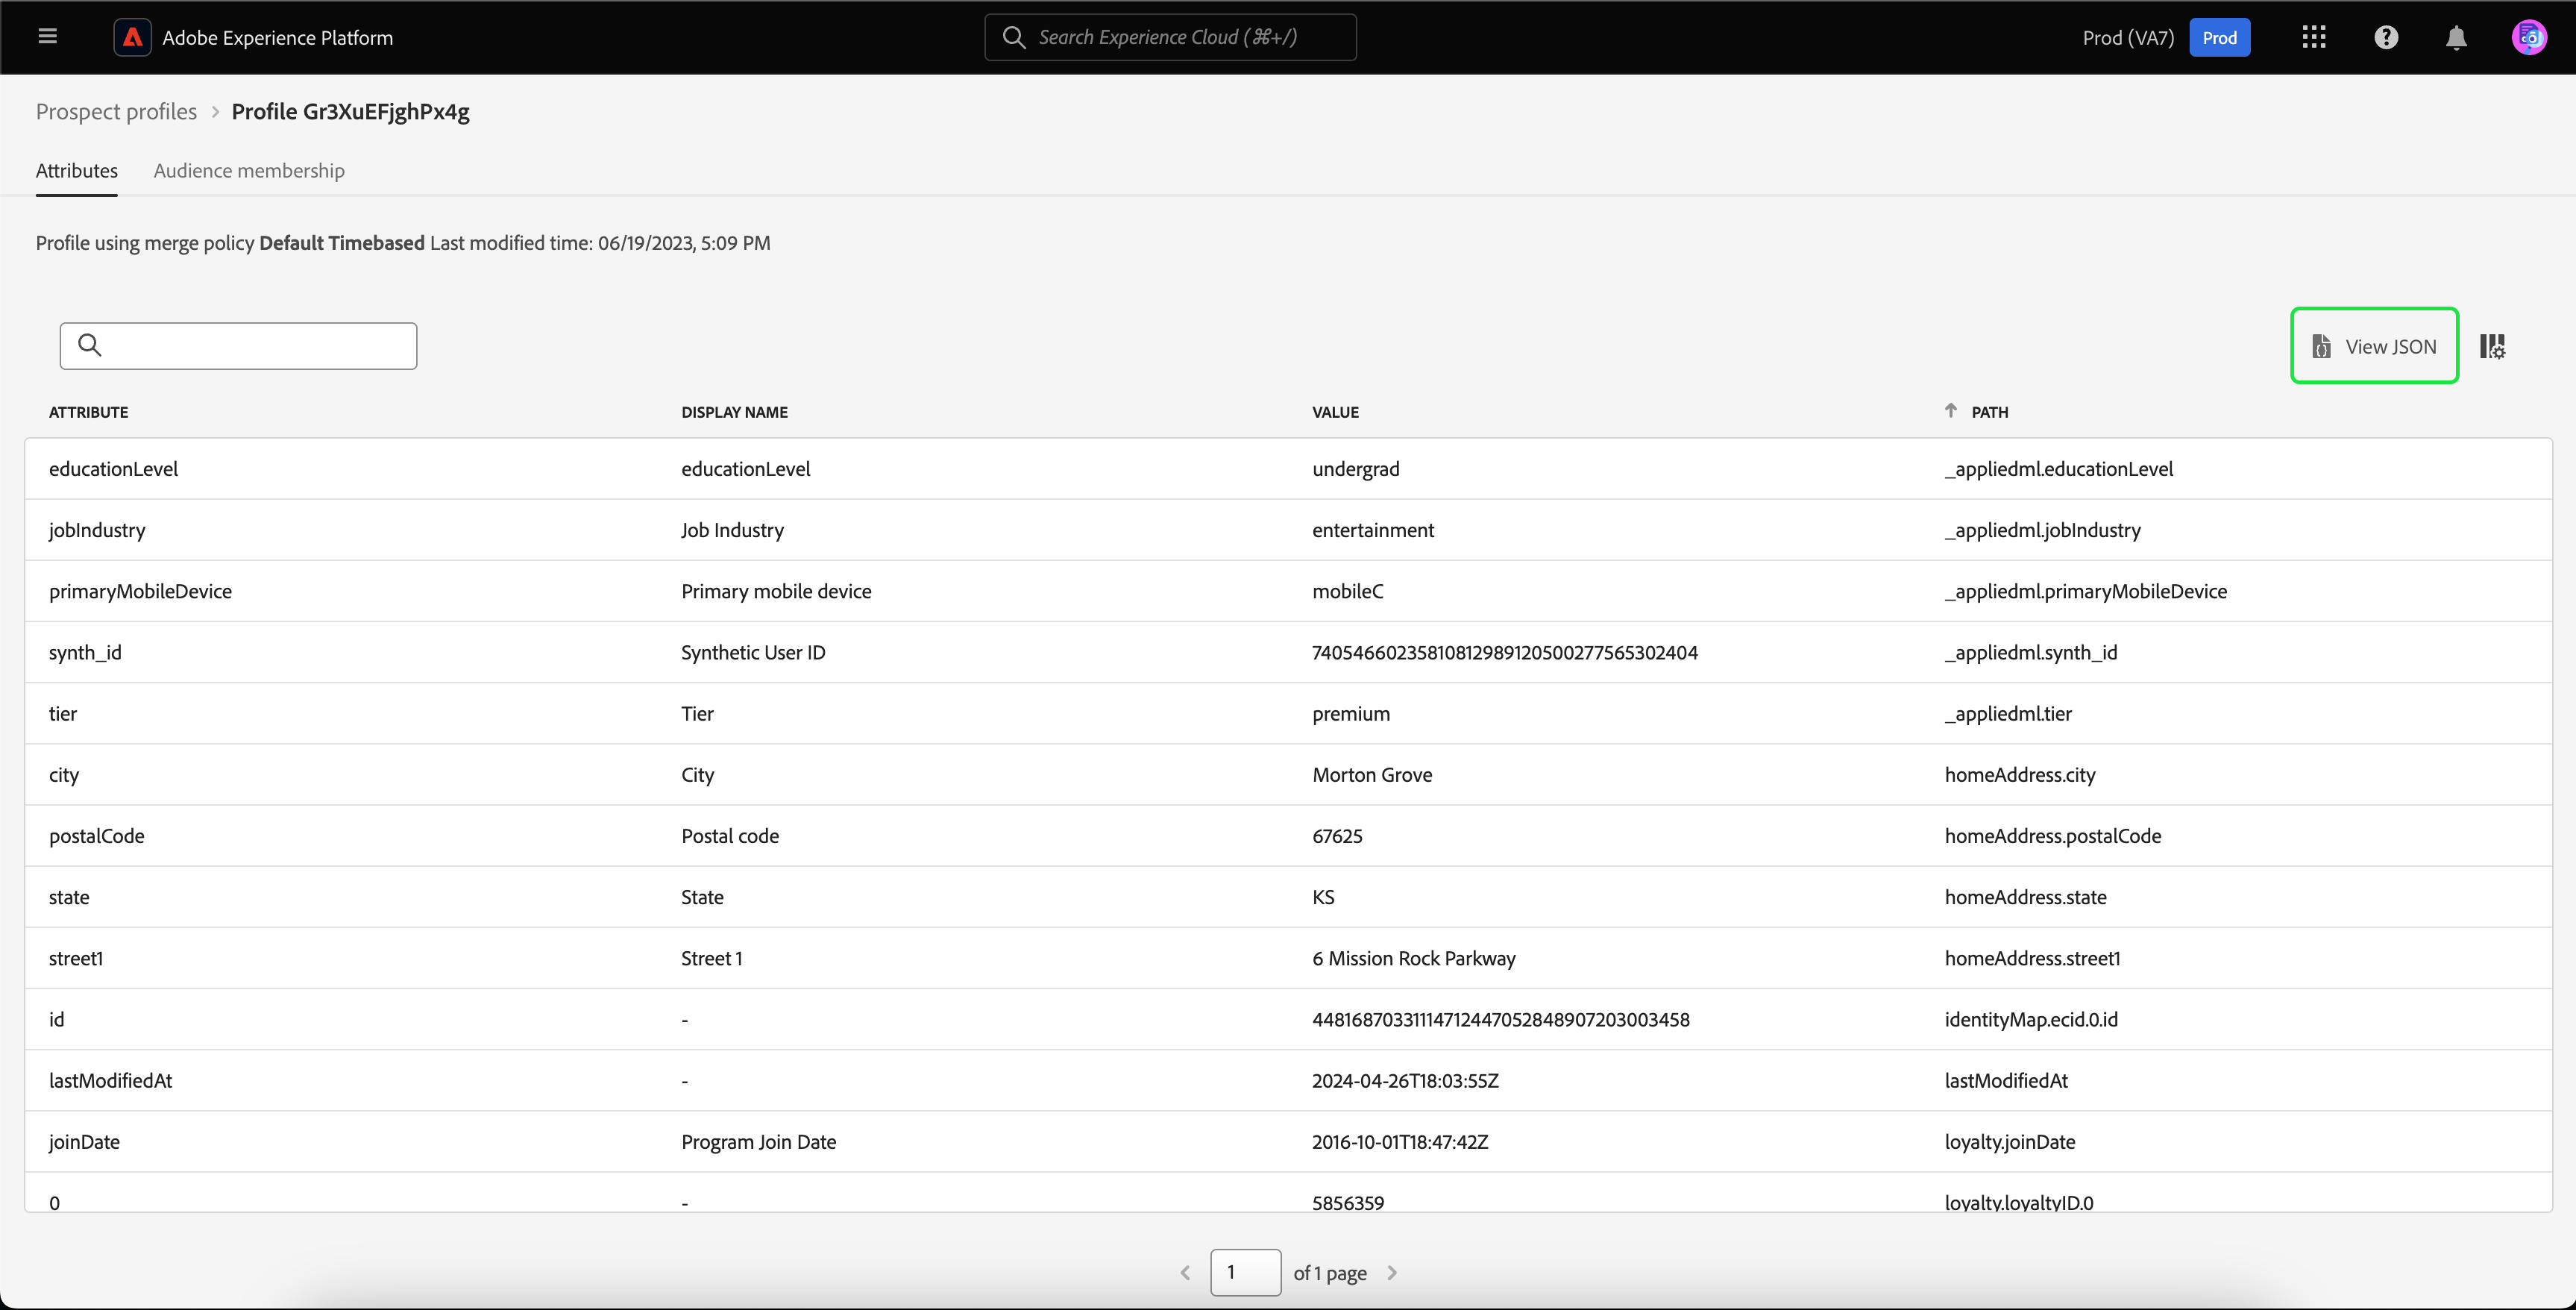
Task: Click the View JSON button
Action: [2374, 345]
